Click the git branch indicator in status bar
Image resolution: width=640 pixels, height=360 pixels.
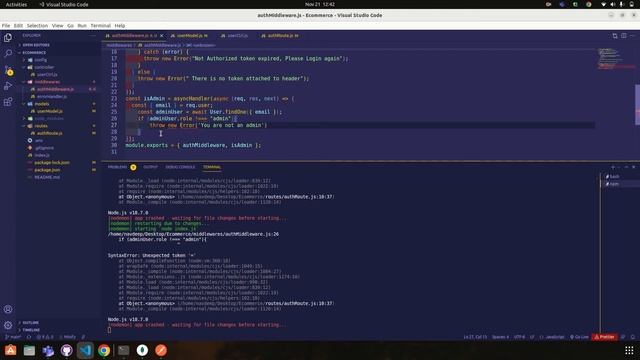coord(13,337)
